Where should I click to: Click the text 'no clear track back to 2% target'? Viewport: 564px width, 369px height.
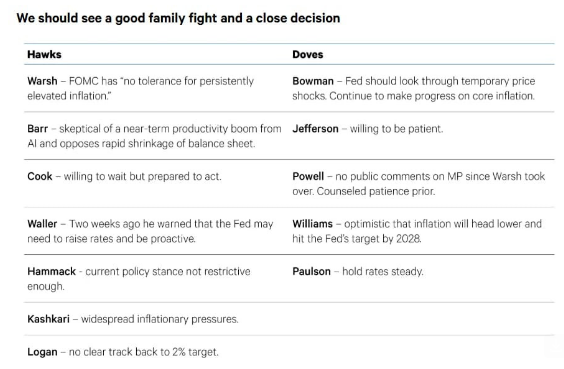click(x=143, y=352)
